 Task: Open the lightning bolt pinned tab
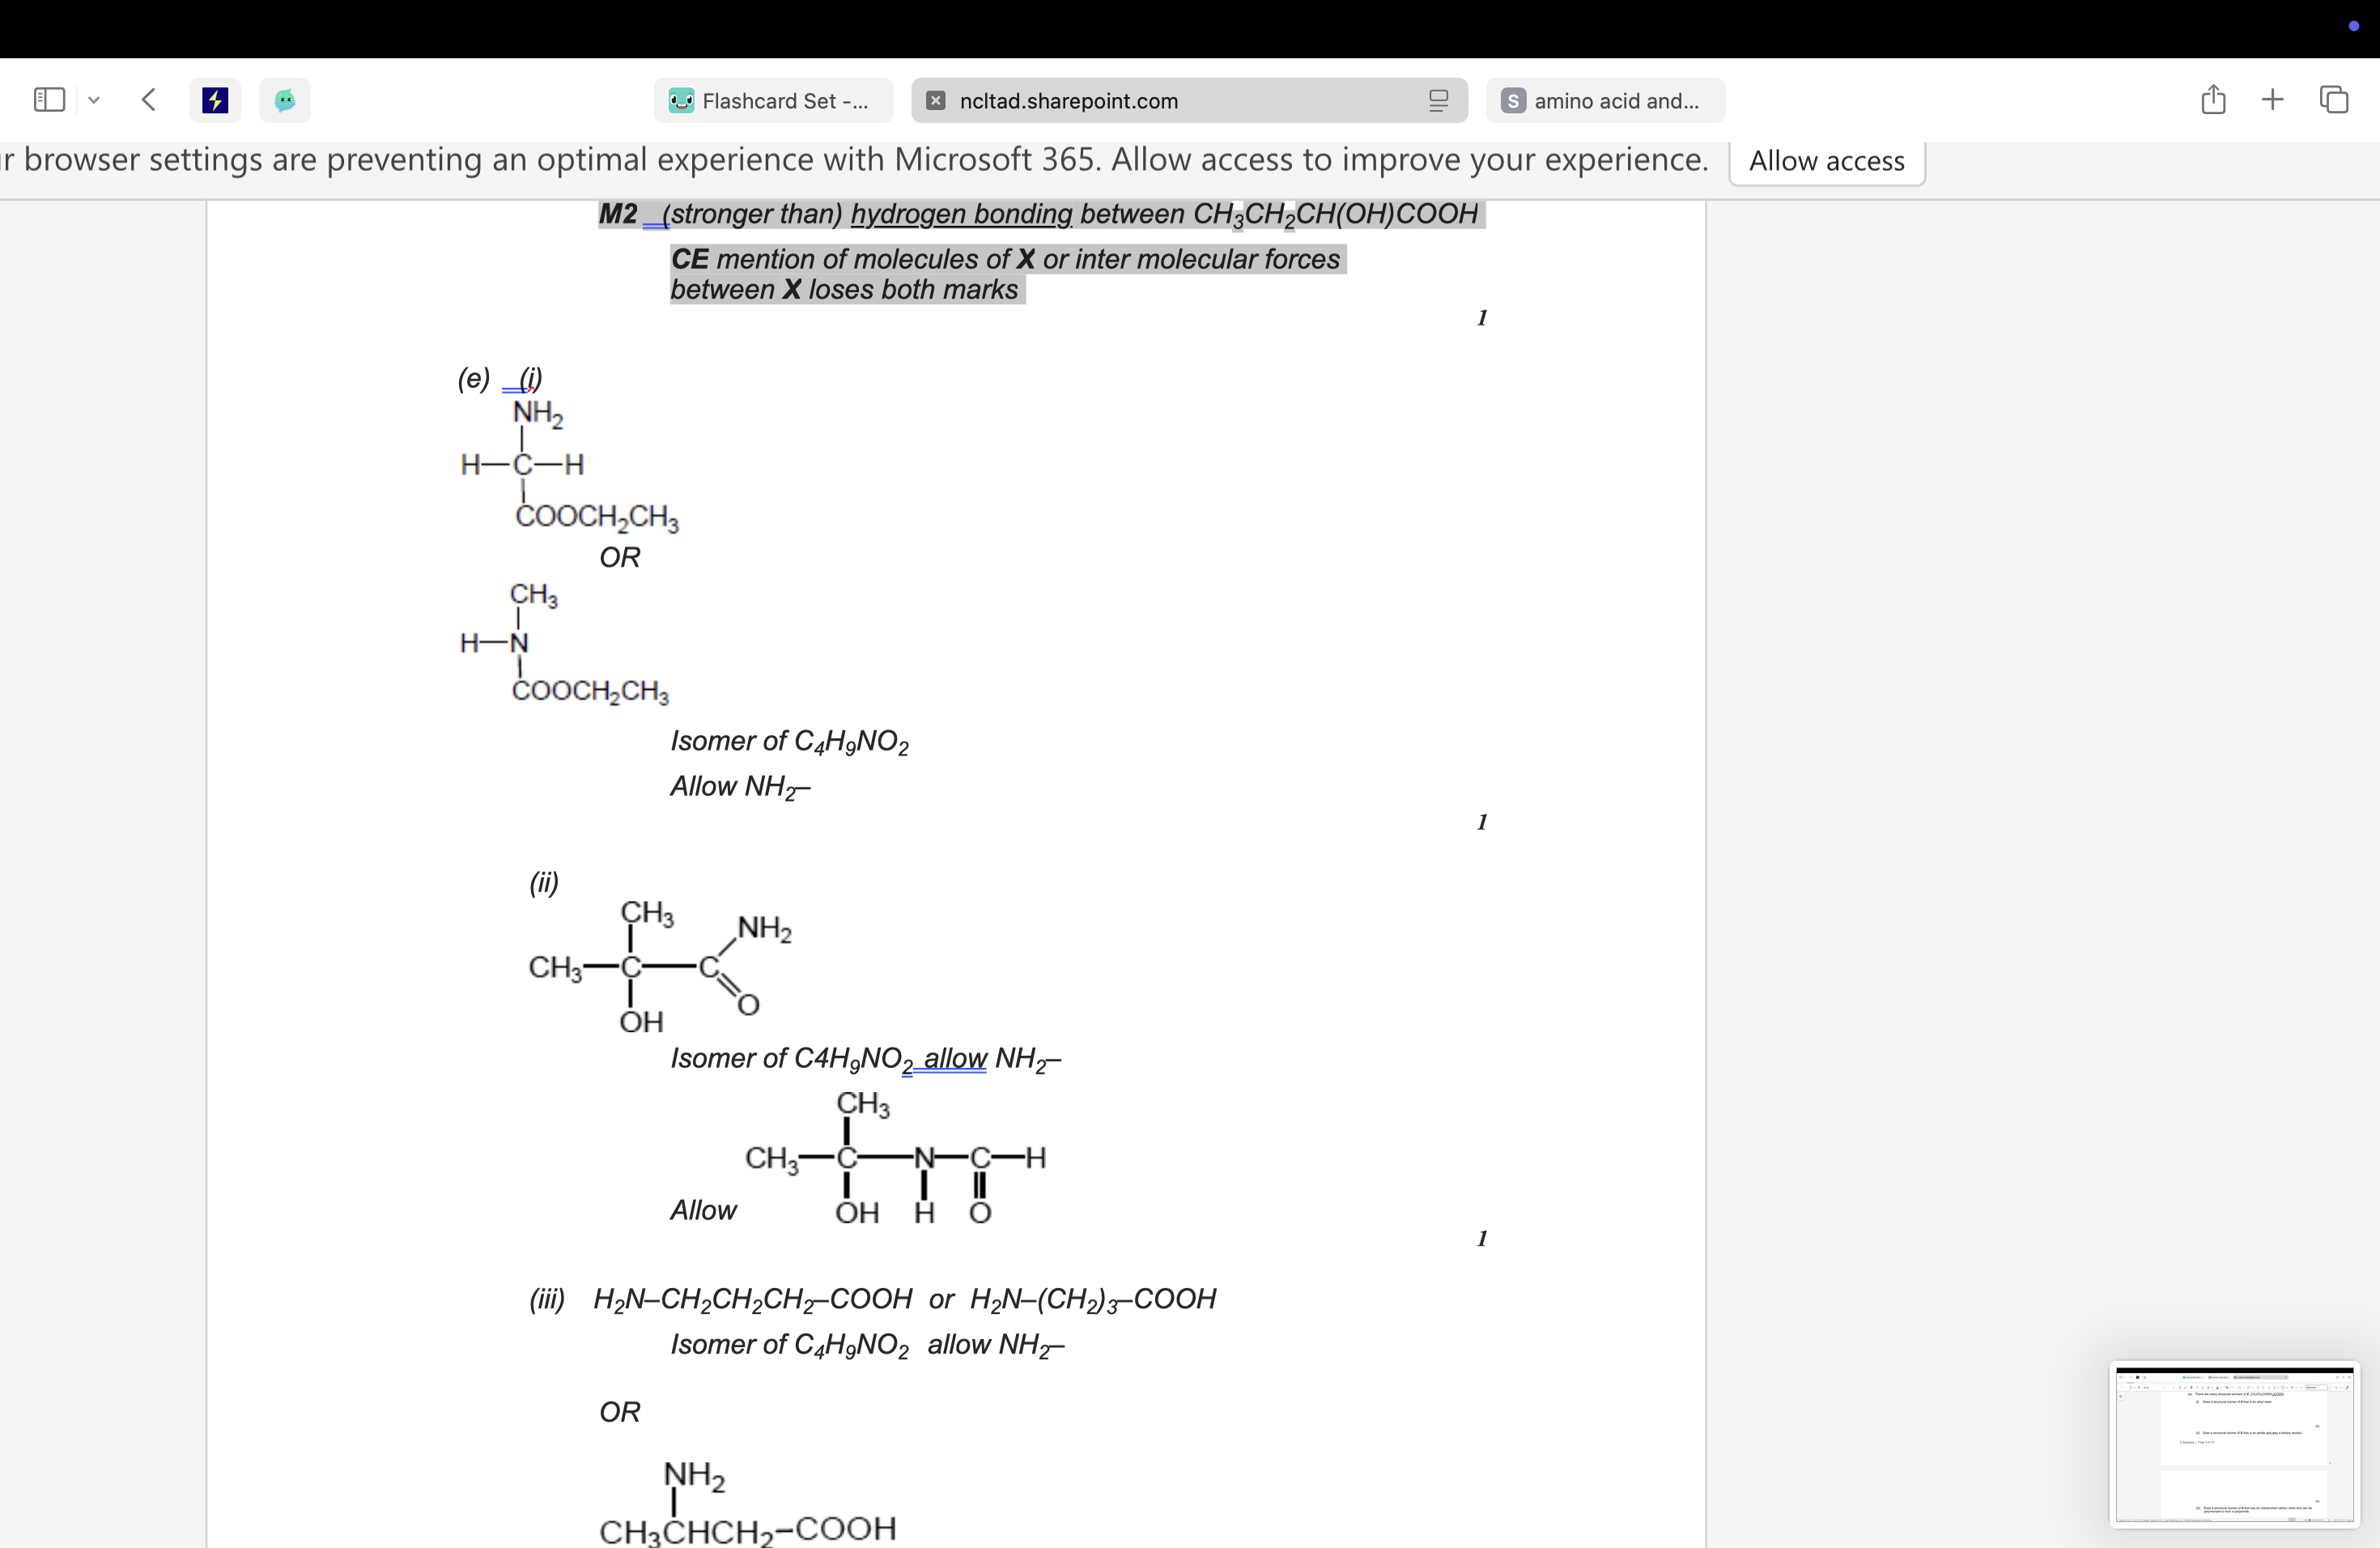point(215,100)
